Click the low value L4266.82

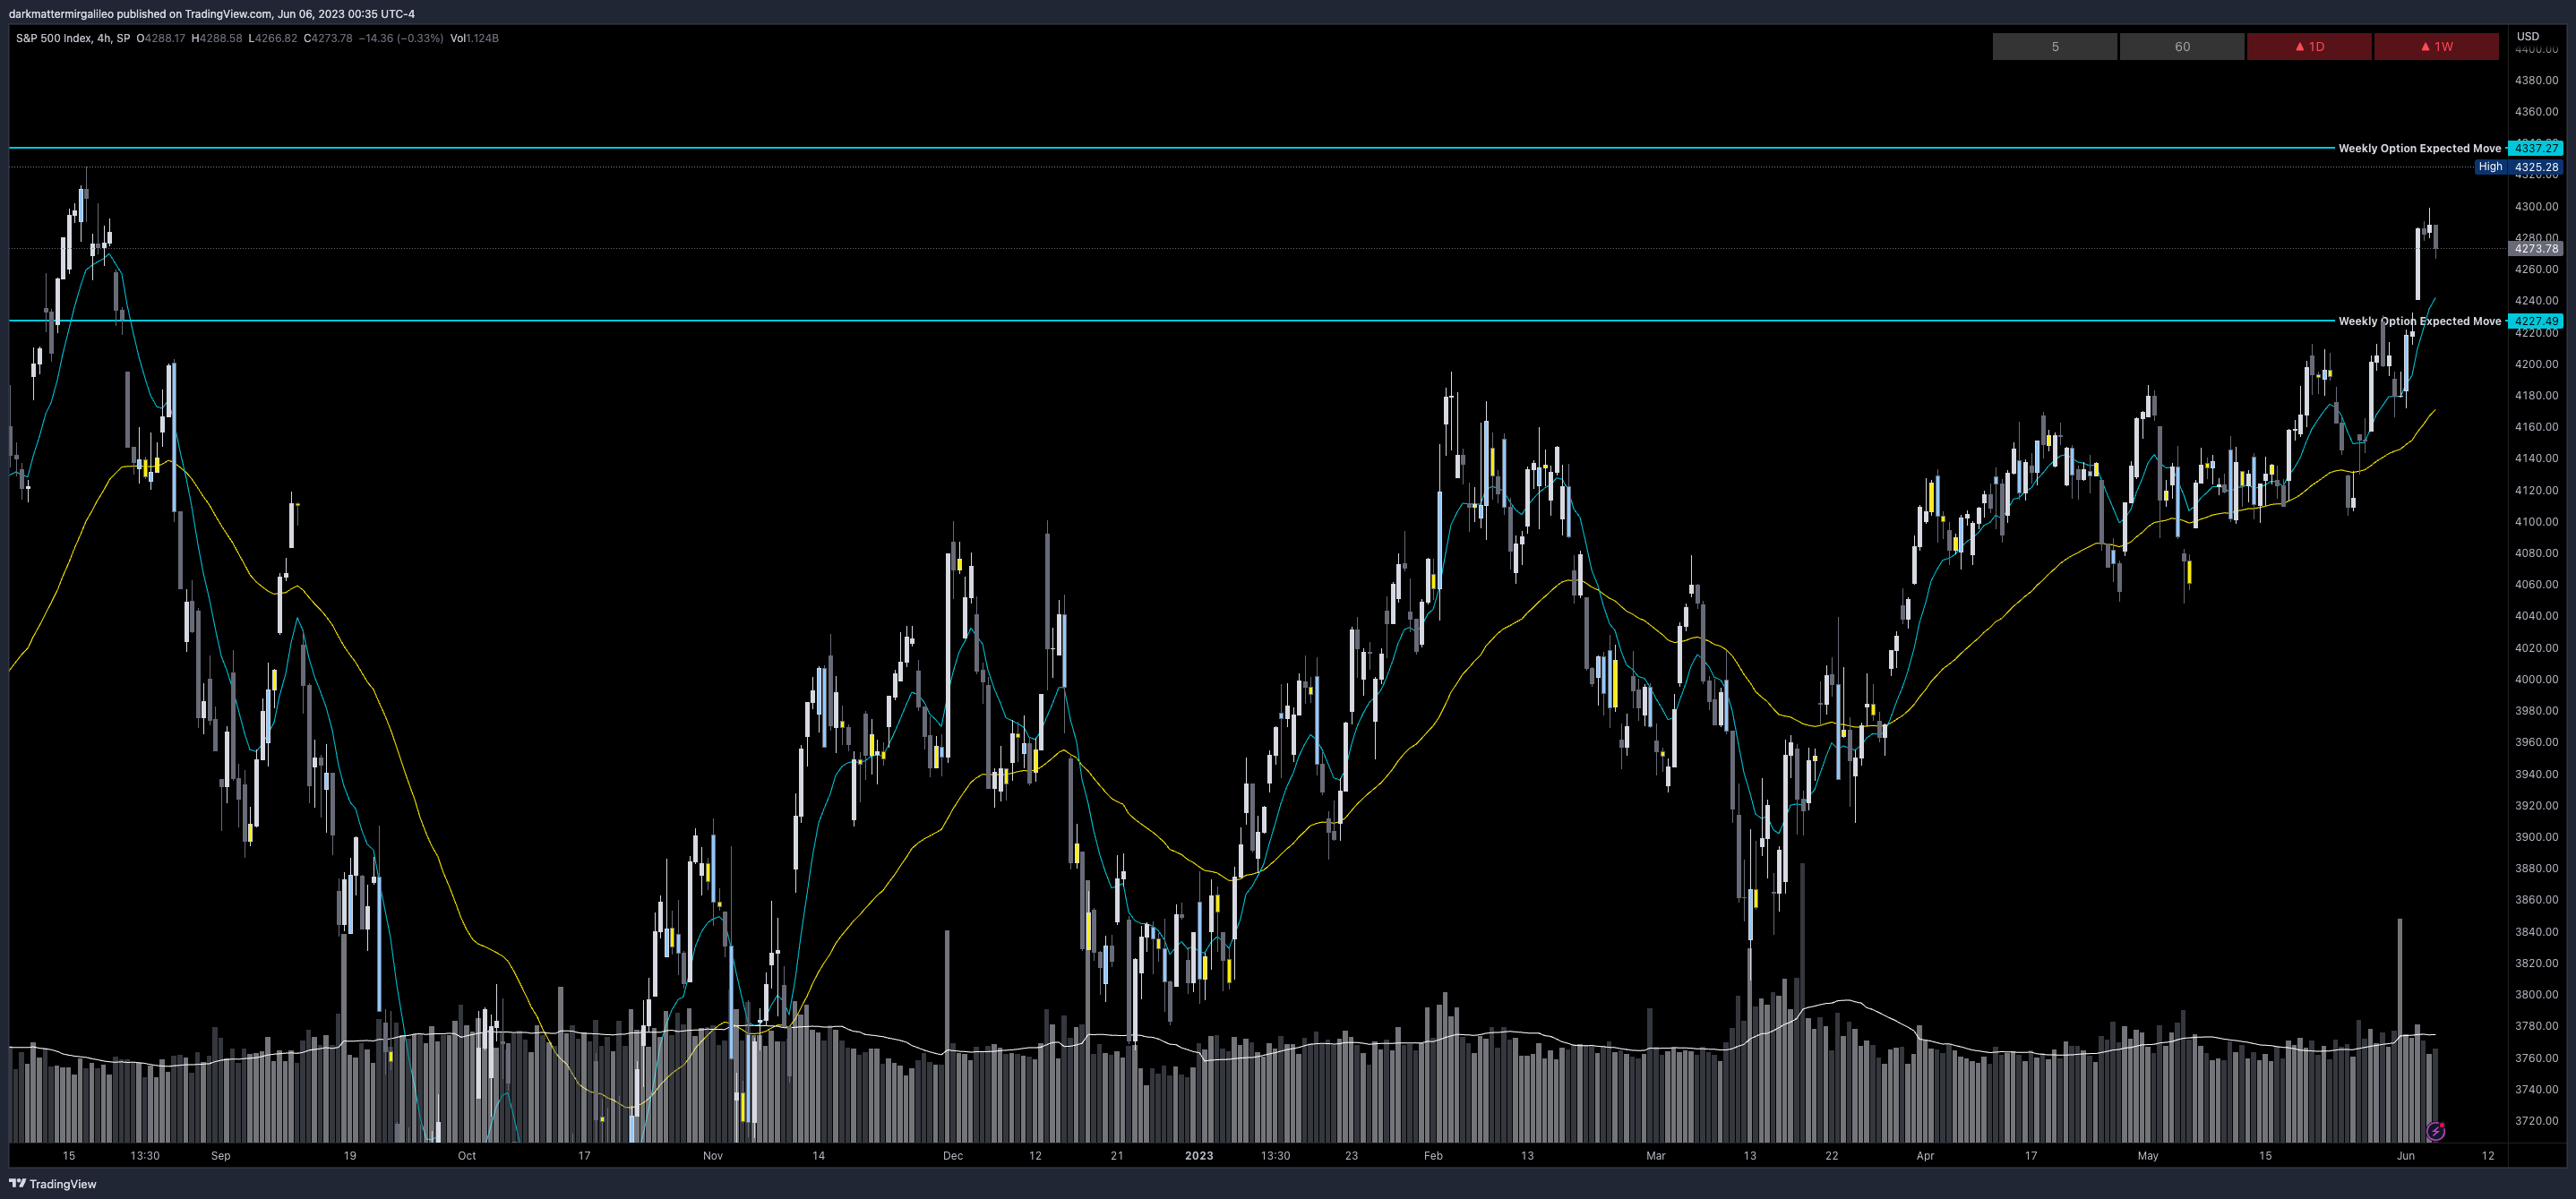[273, 38]
